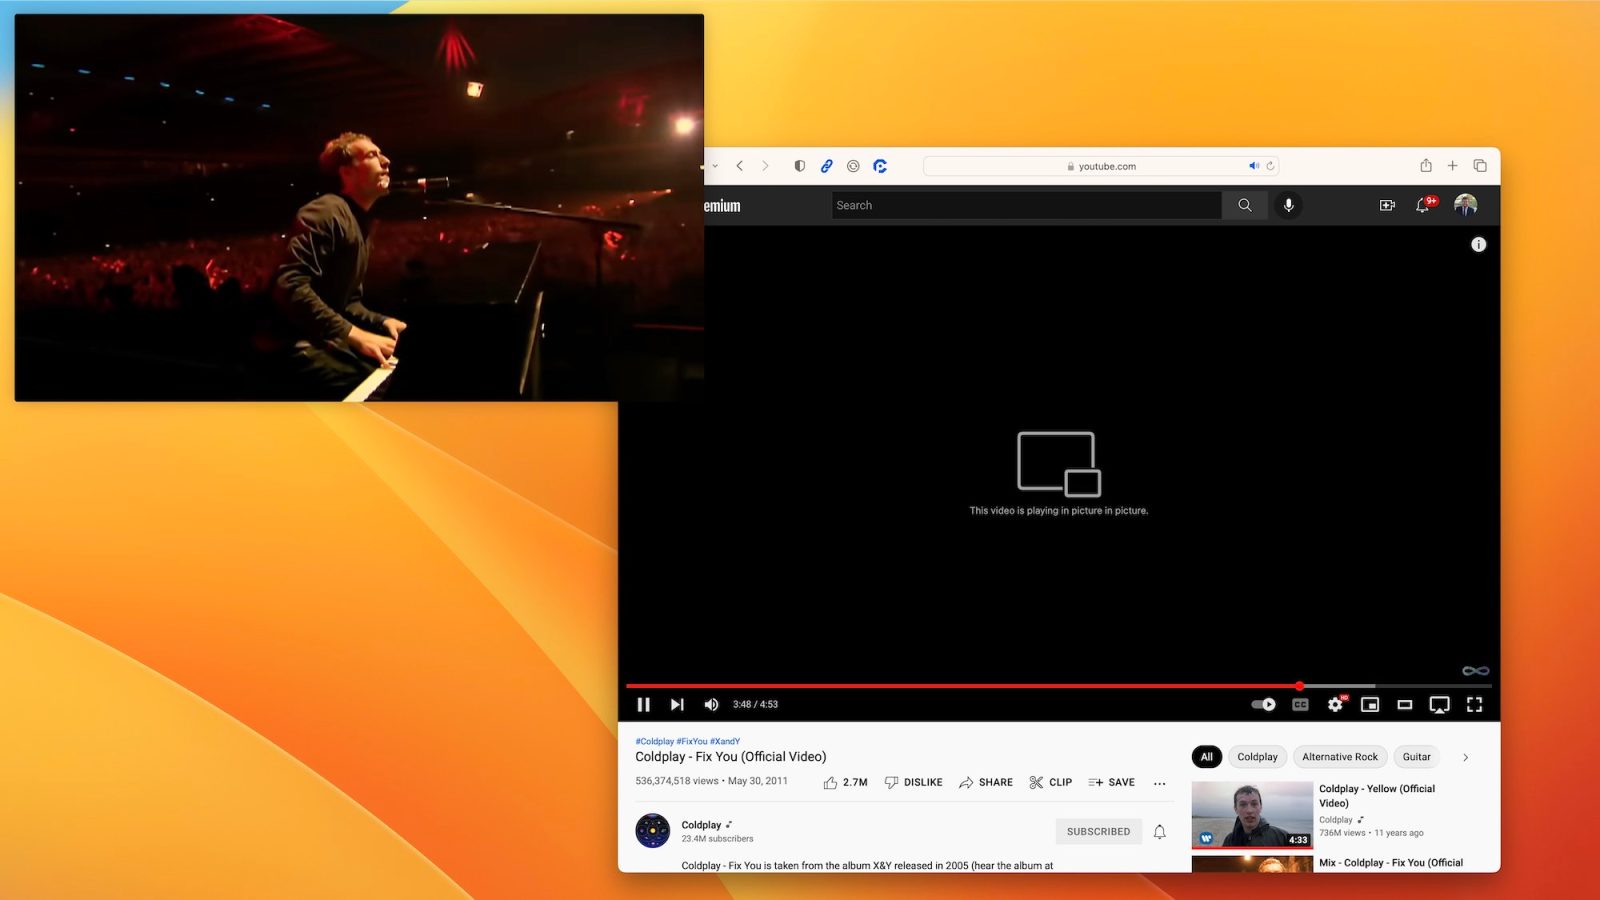Click the AirPlay icon in player controls
Screen dimensions: 1600x900
pos(1439,705)
